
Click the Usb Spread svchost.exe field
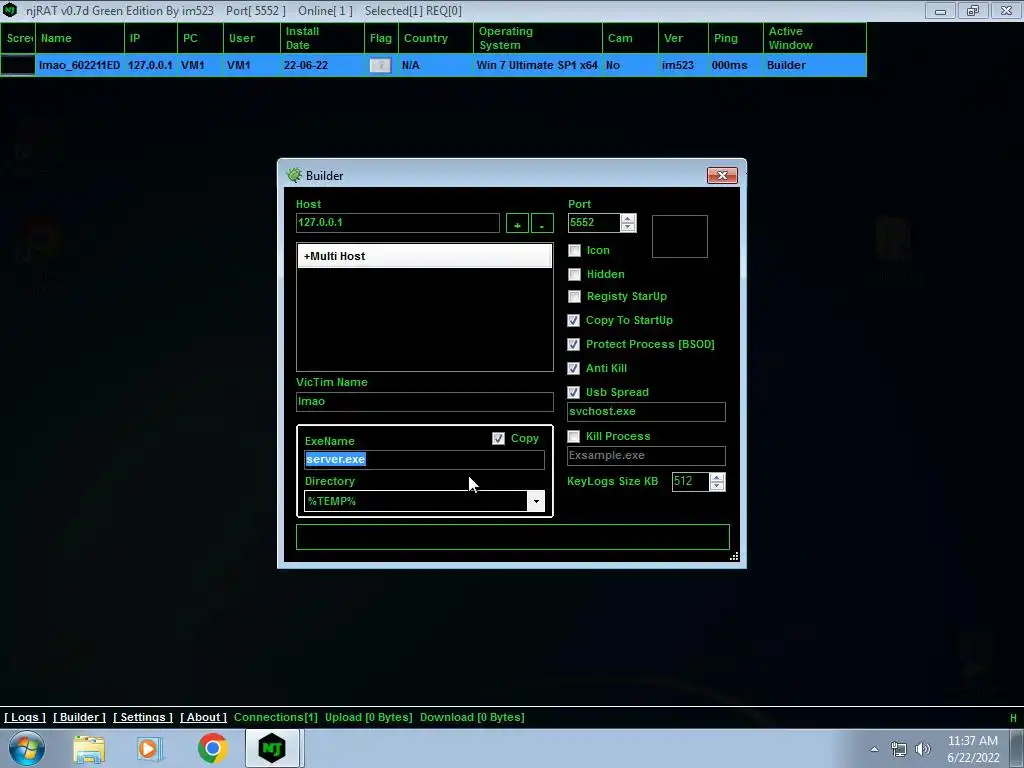646,411
